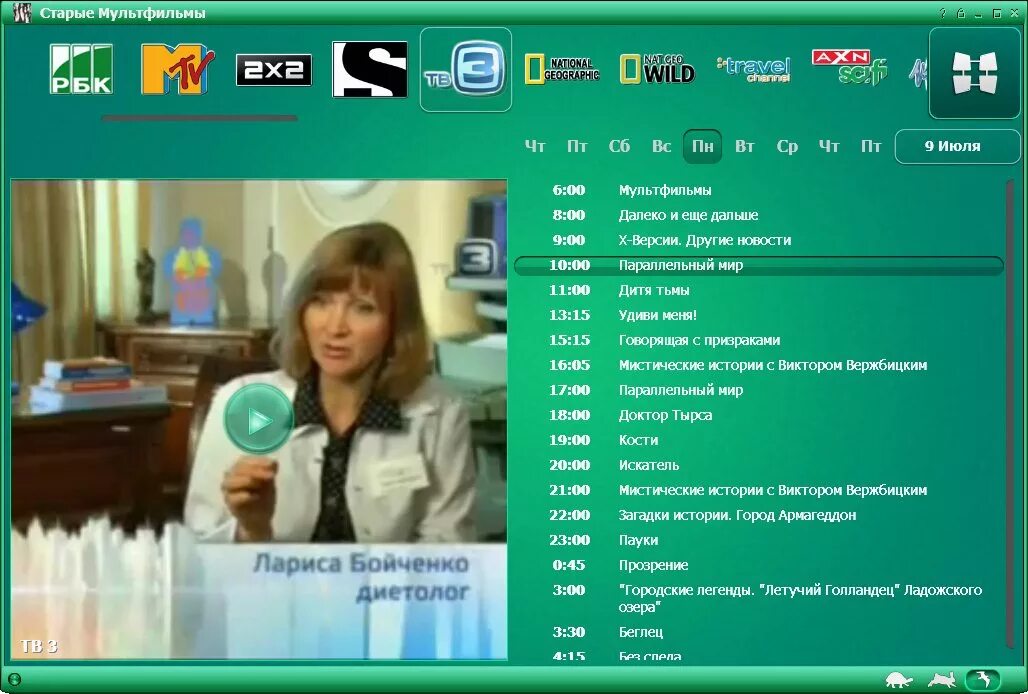The height and width of the screenshot is (694, 1028).
Task: Select the last Чт day tab
Action: [x=829, y=146]
